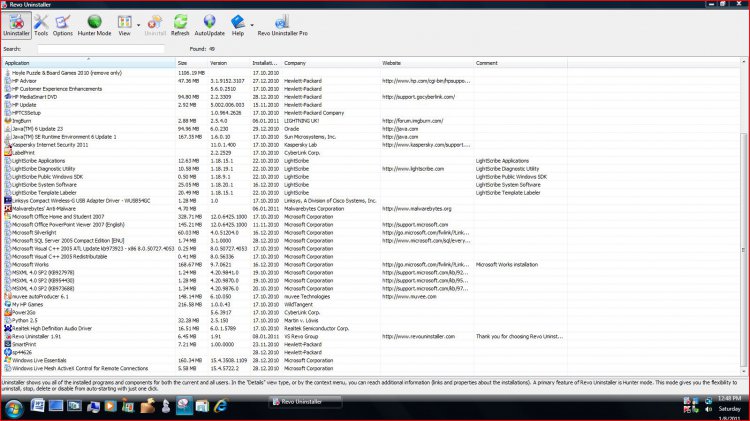Sort list by Company column

click(331, 63)
